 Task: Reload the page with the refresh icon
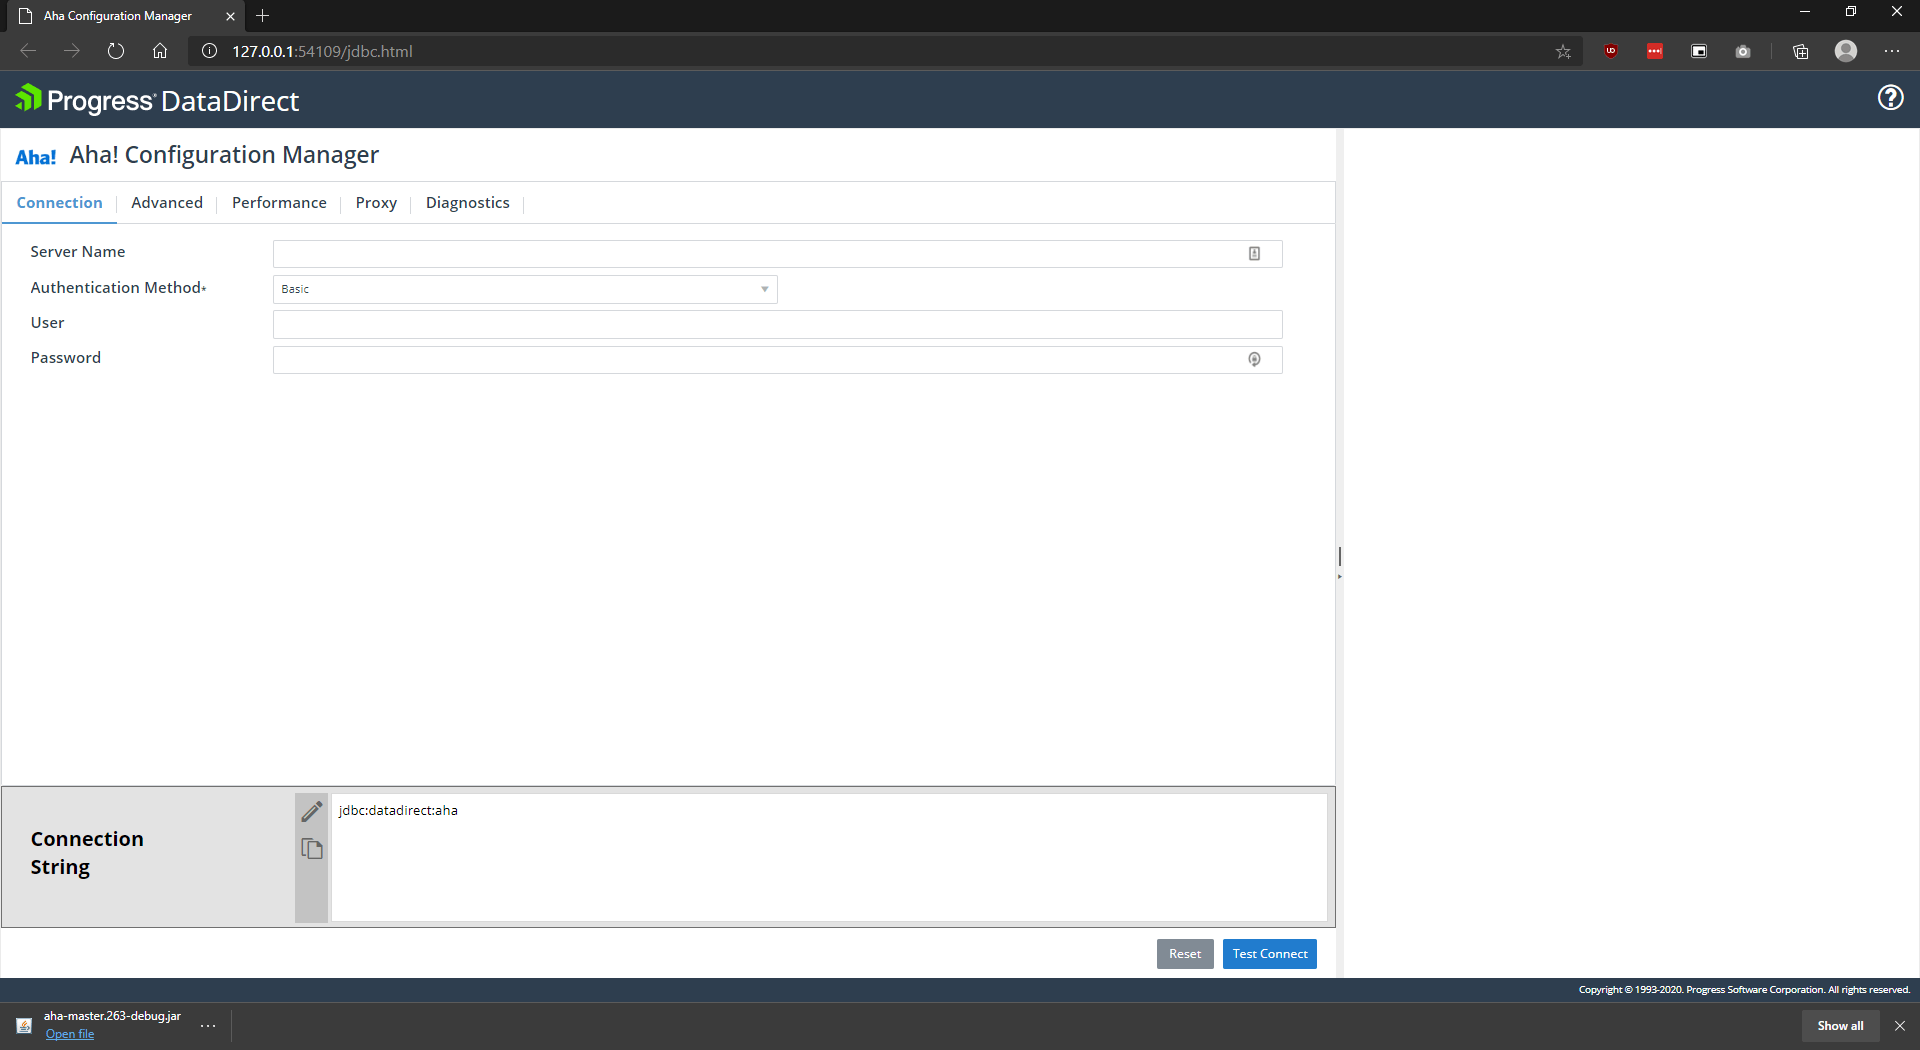click(x=116, y=51)
